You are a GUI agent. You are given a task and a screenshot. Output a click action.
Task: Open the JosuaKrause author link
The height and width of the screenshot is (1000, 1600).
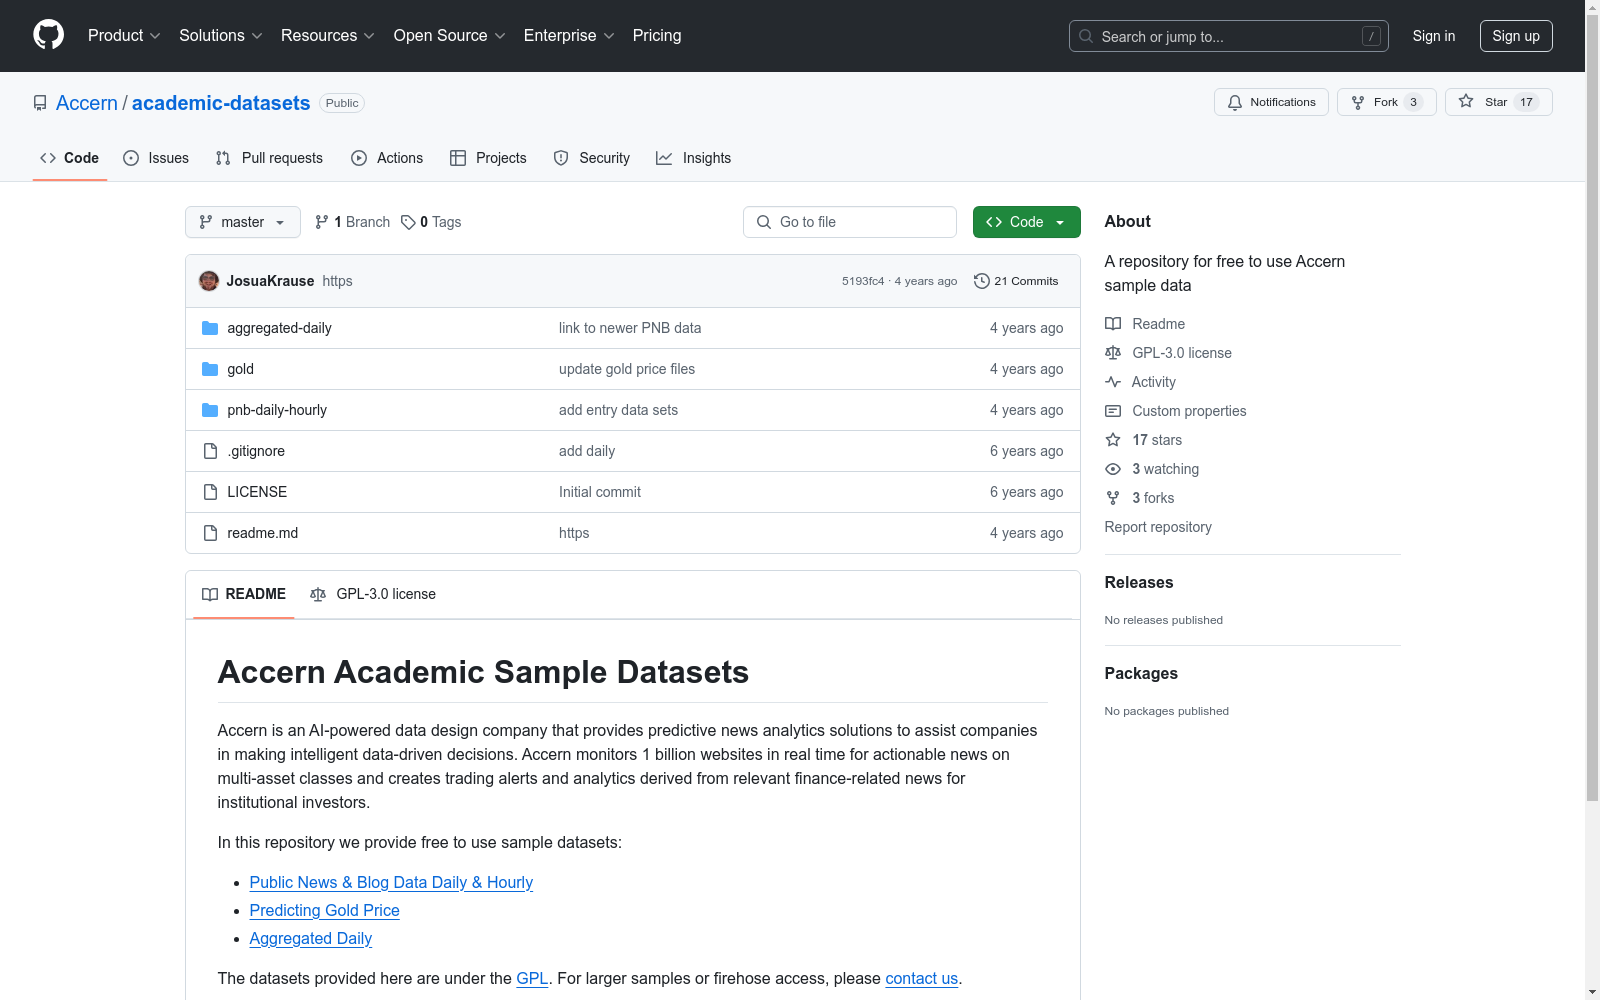point(270,281)
